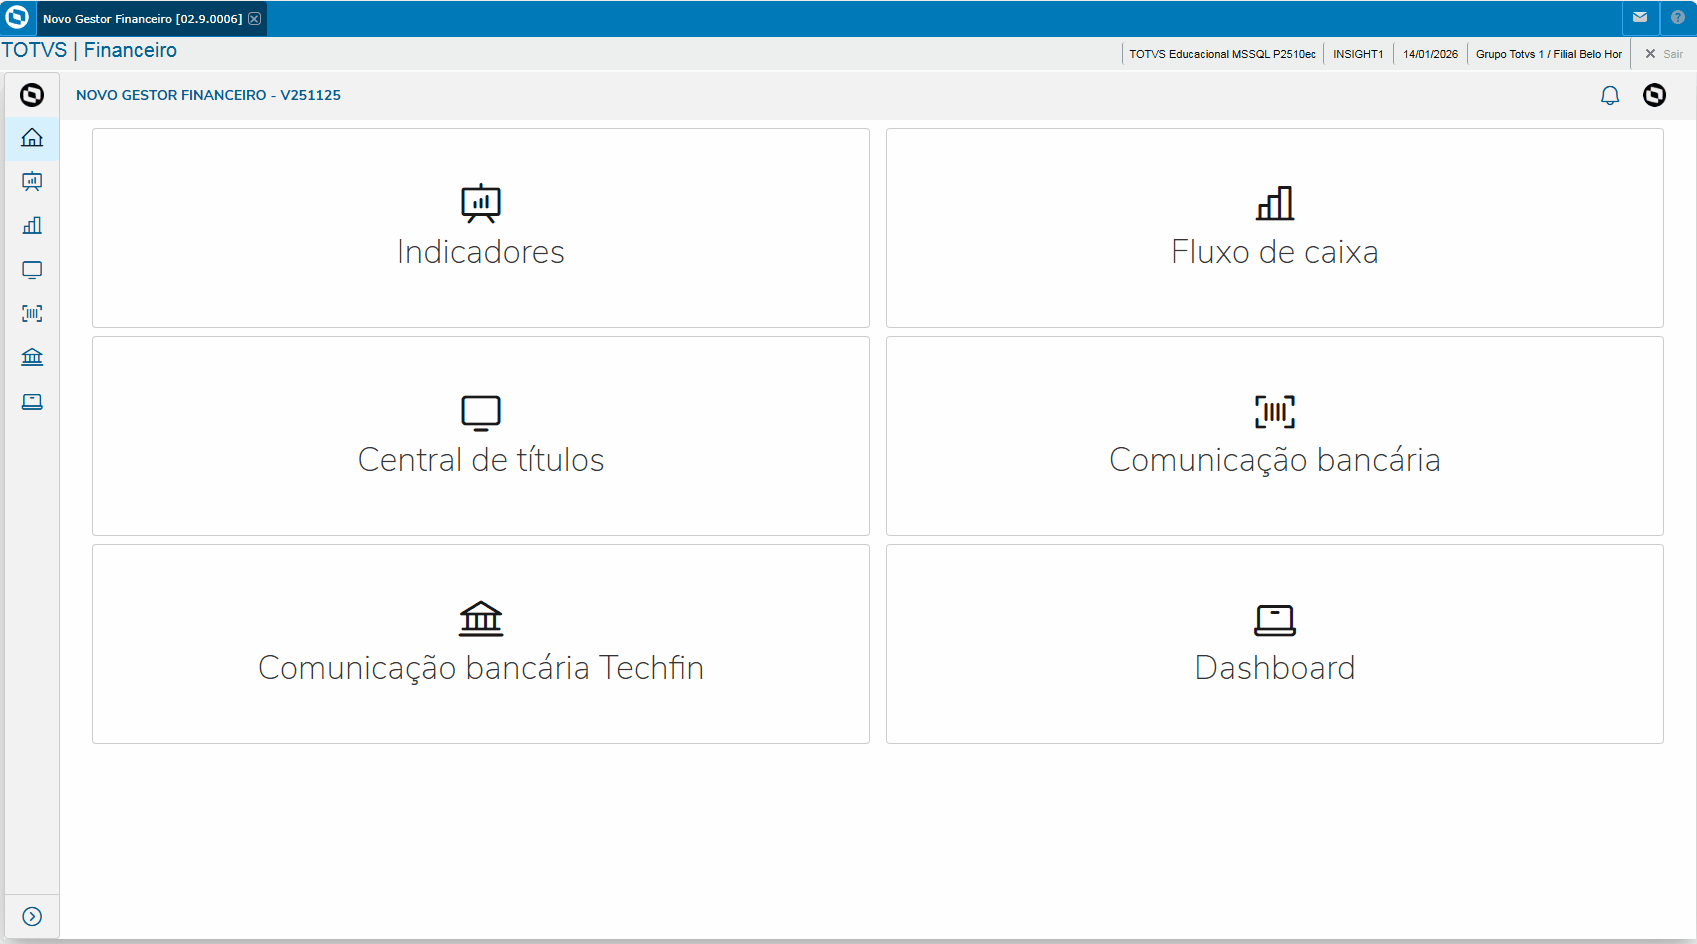Open the help question mark icon
Viewport: 1697px width, 944px height.
tap(1678, 18)
